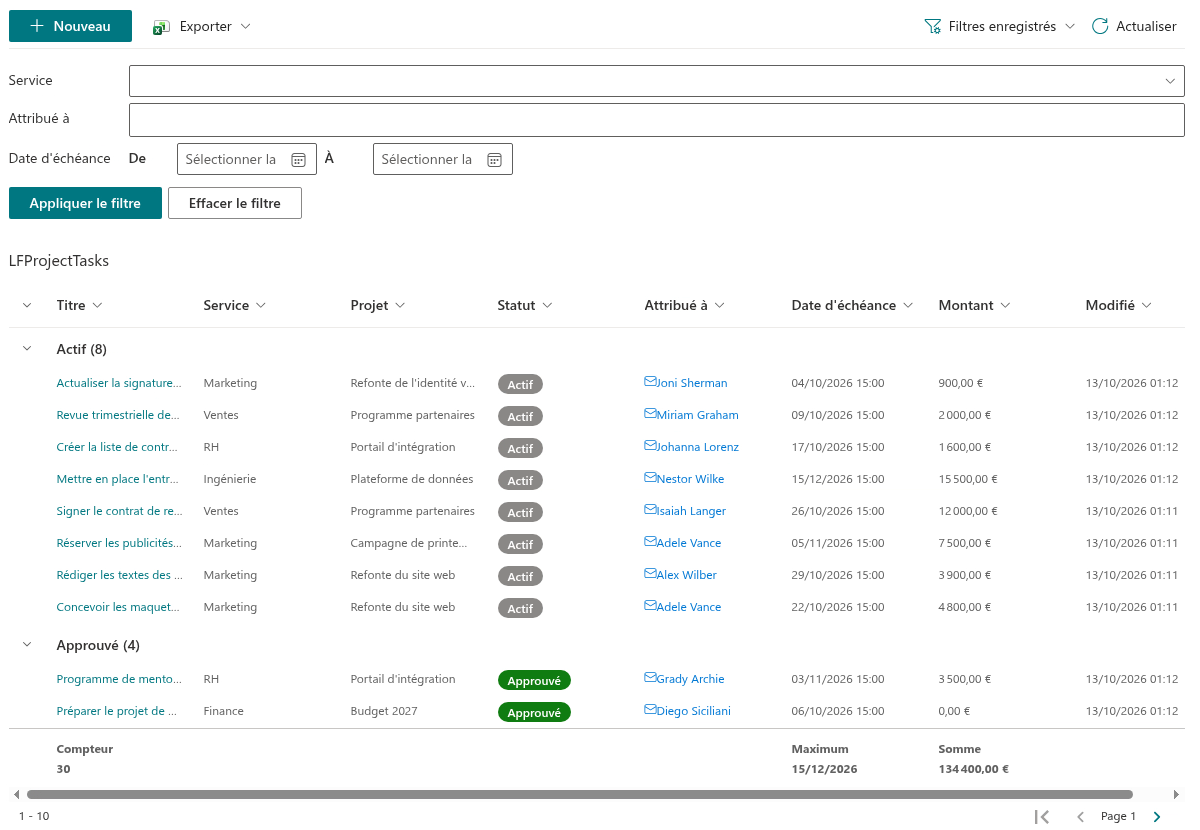1200x830 pixels.
Task: Open task 'Revue trimestrielle de…'
Action: (x=118, y=415)
